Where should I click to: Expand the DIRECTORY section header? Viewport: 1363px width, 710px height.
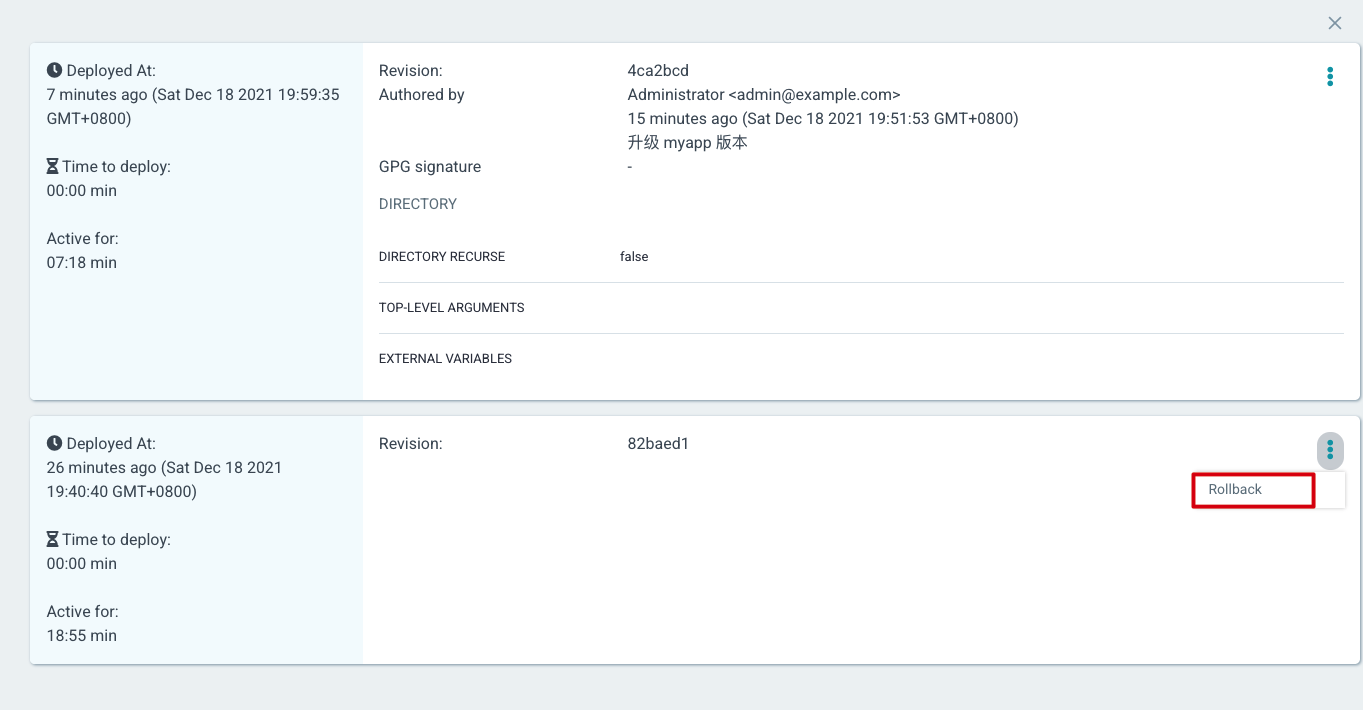418,204
